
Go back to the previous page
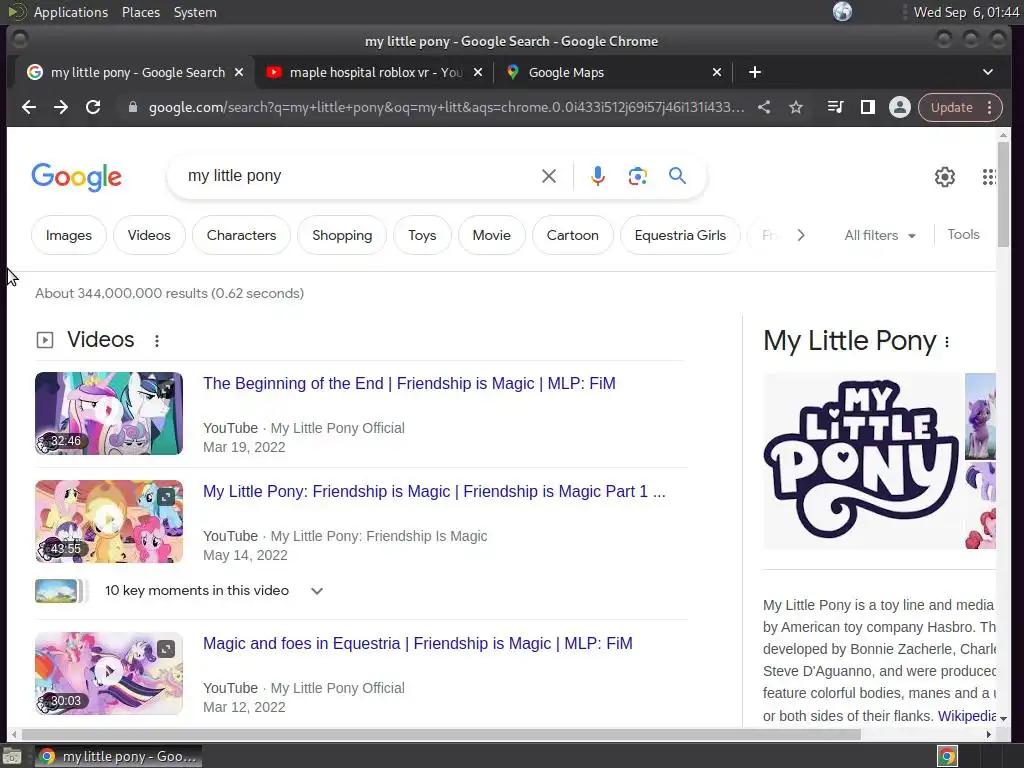pos(29,107)
